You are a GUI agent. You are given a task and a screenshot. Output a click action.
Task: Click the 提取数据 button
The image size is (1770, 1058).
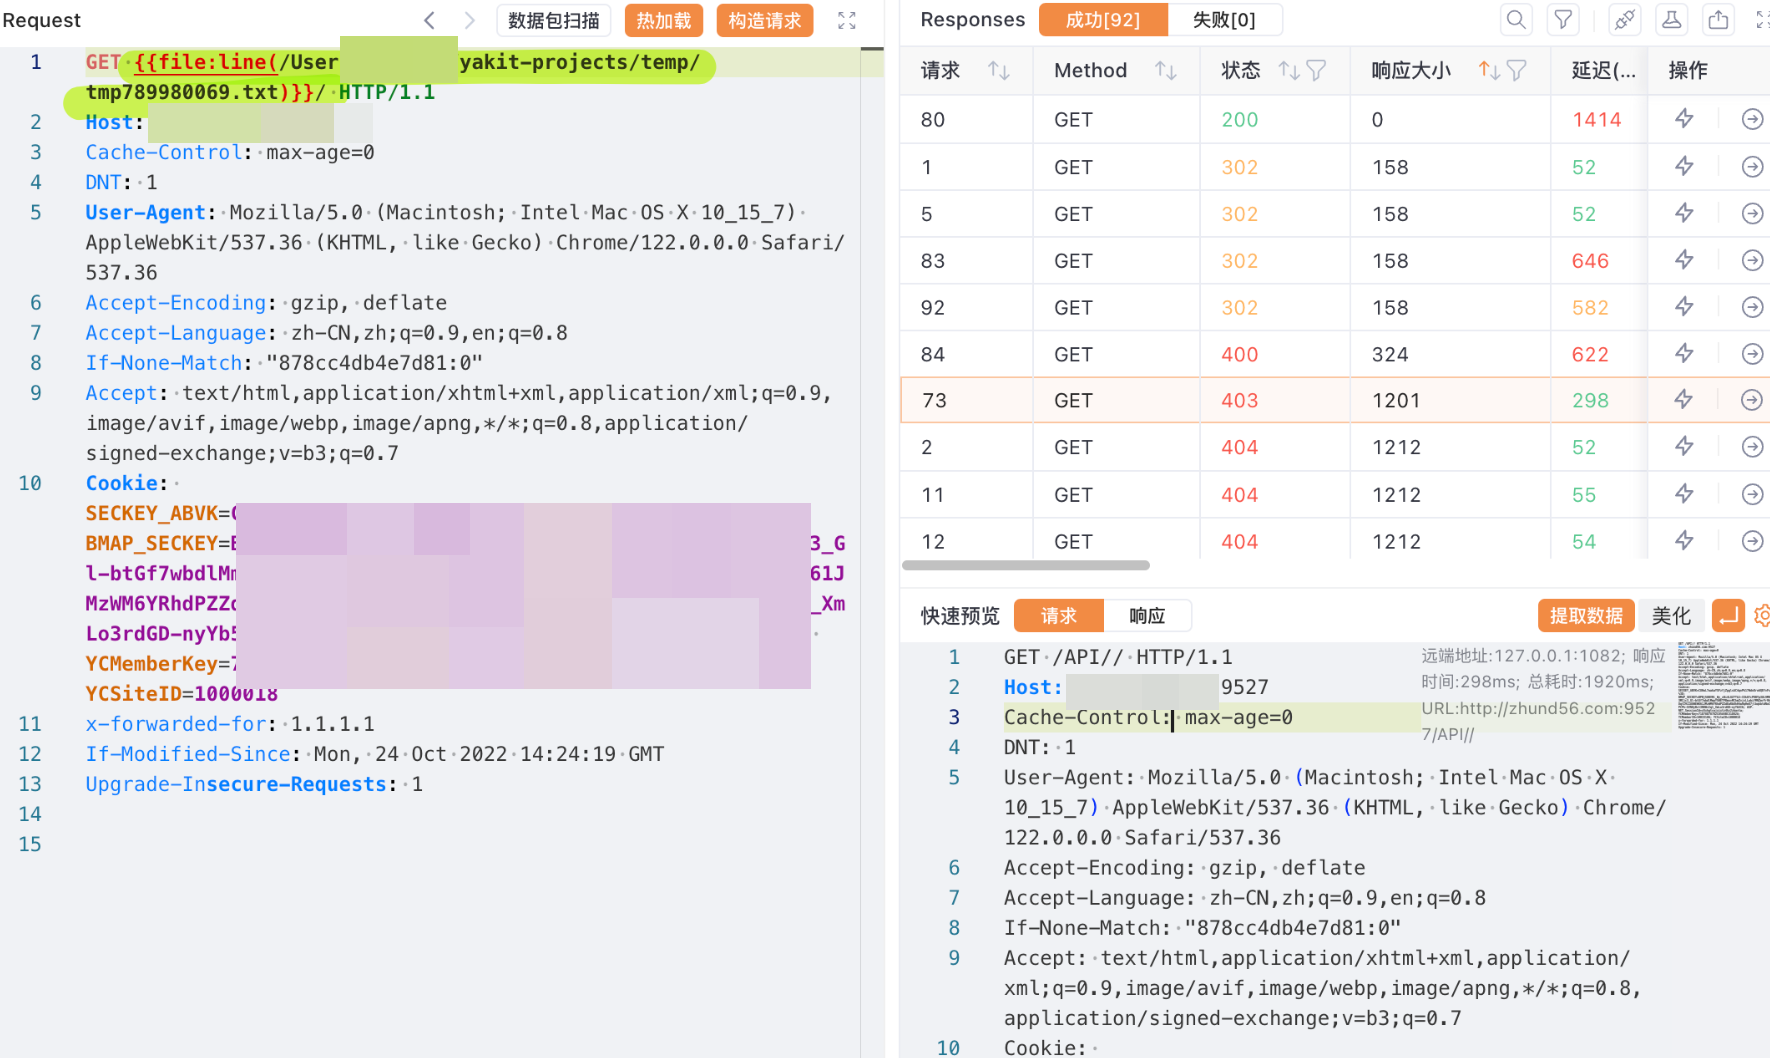pos(1585,616)
